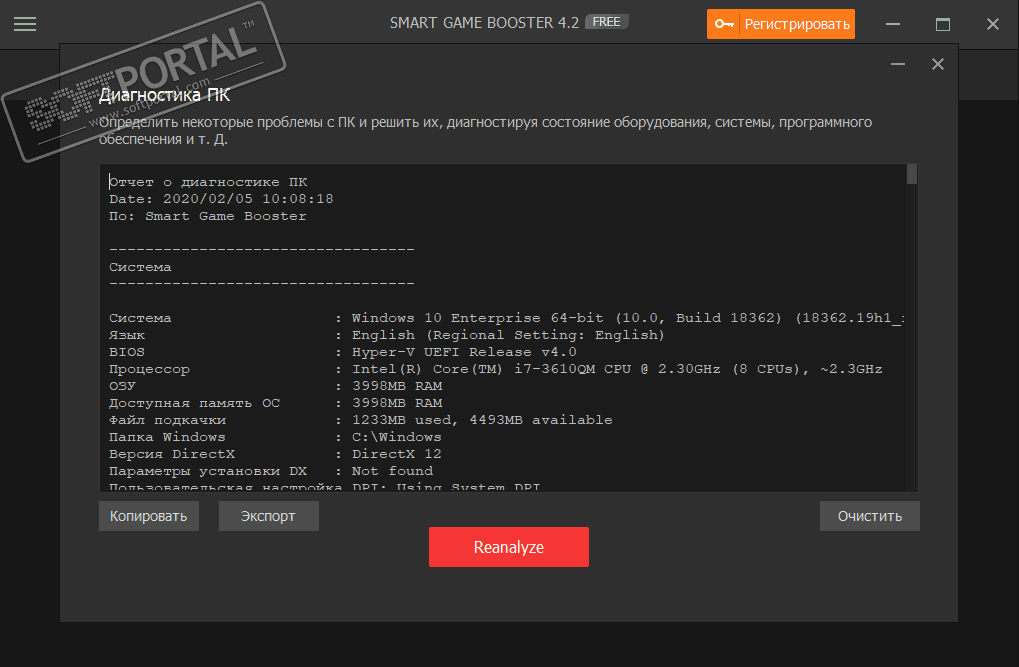Click the FREE badge next to title
Viewport: 1019px width, 667px height.
(606, 22)
